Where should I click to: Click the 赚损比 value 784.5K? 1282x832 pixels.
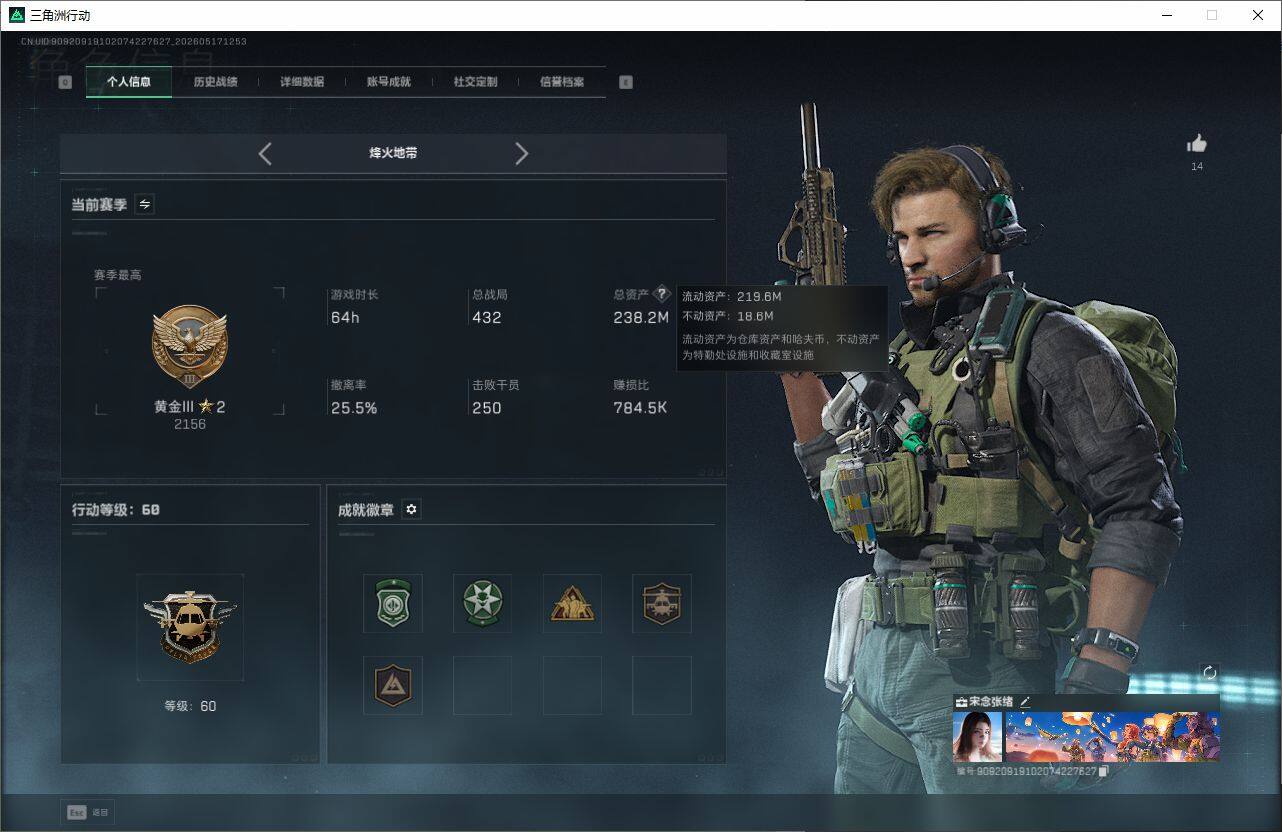(x=640, y=408)
